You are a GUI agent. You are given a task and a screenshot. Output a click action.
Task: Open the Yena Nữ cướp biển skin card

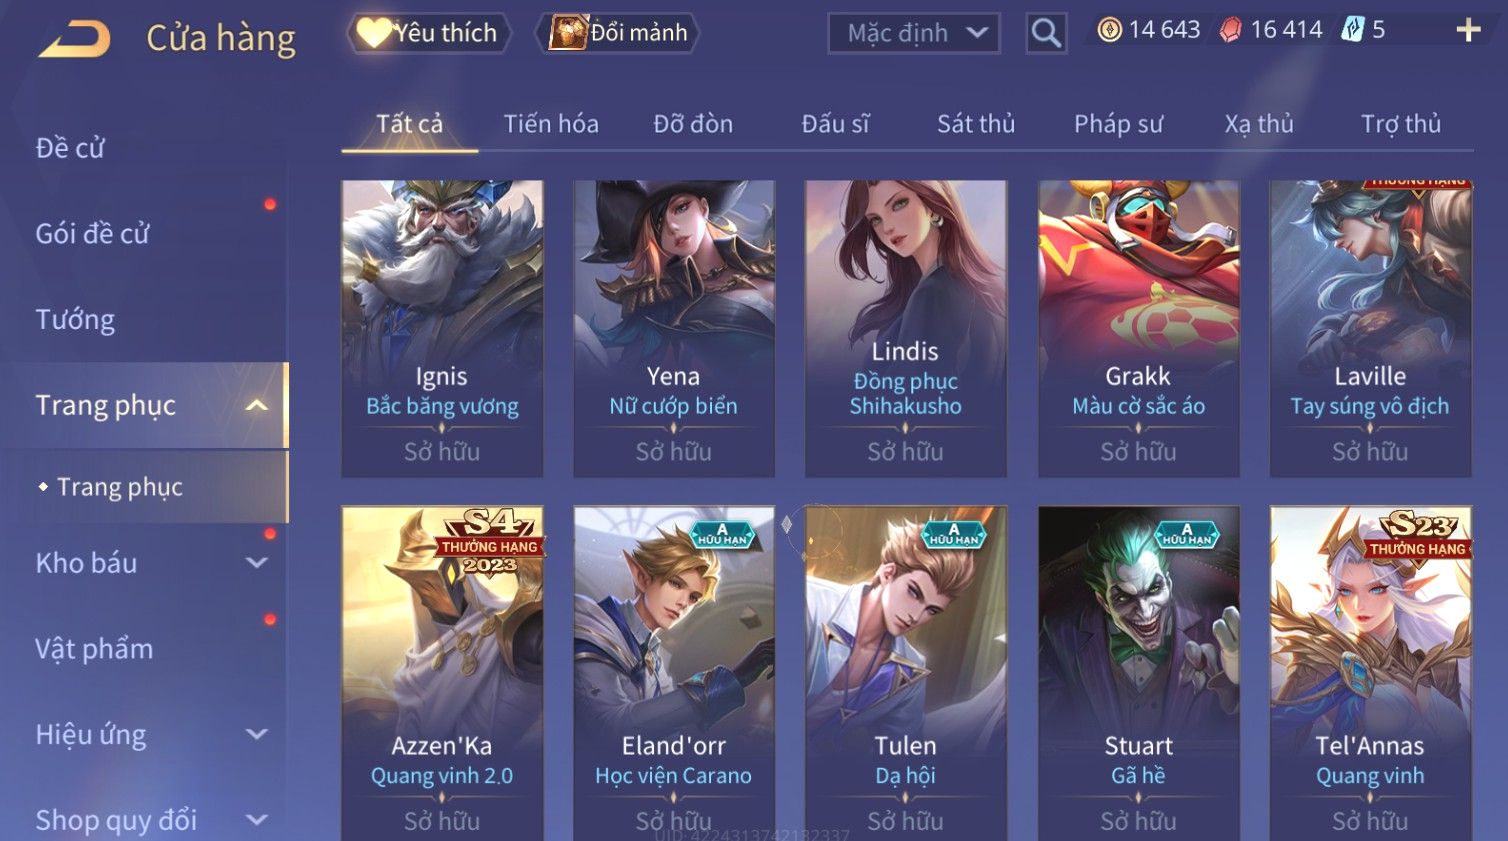(x=674, y=328)
